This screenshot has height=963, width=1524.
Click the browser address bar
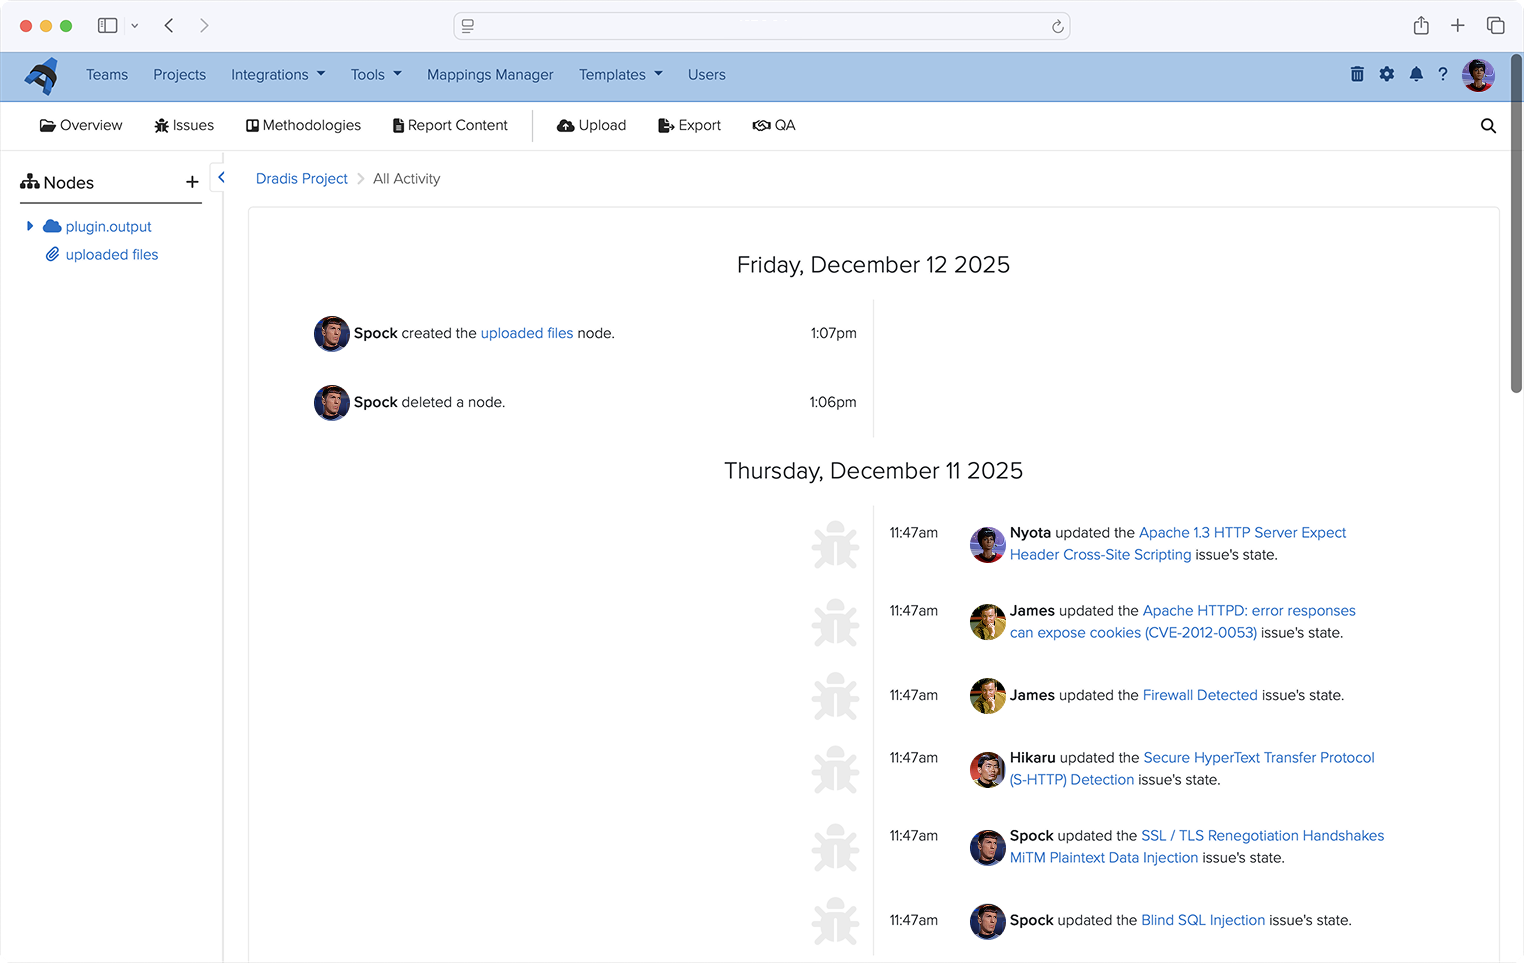point(762,26)
